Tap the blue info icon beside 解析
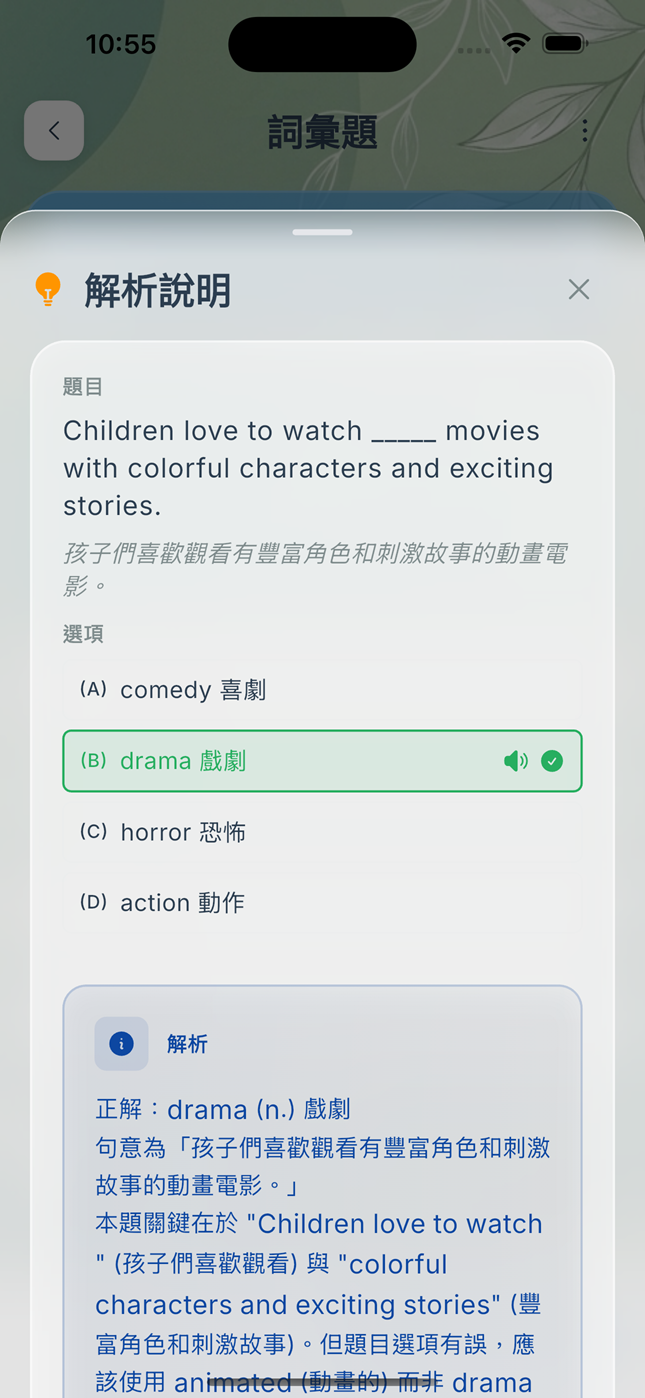 click(x=121, y=1044)
